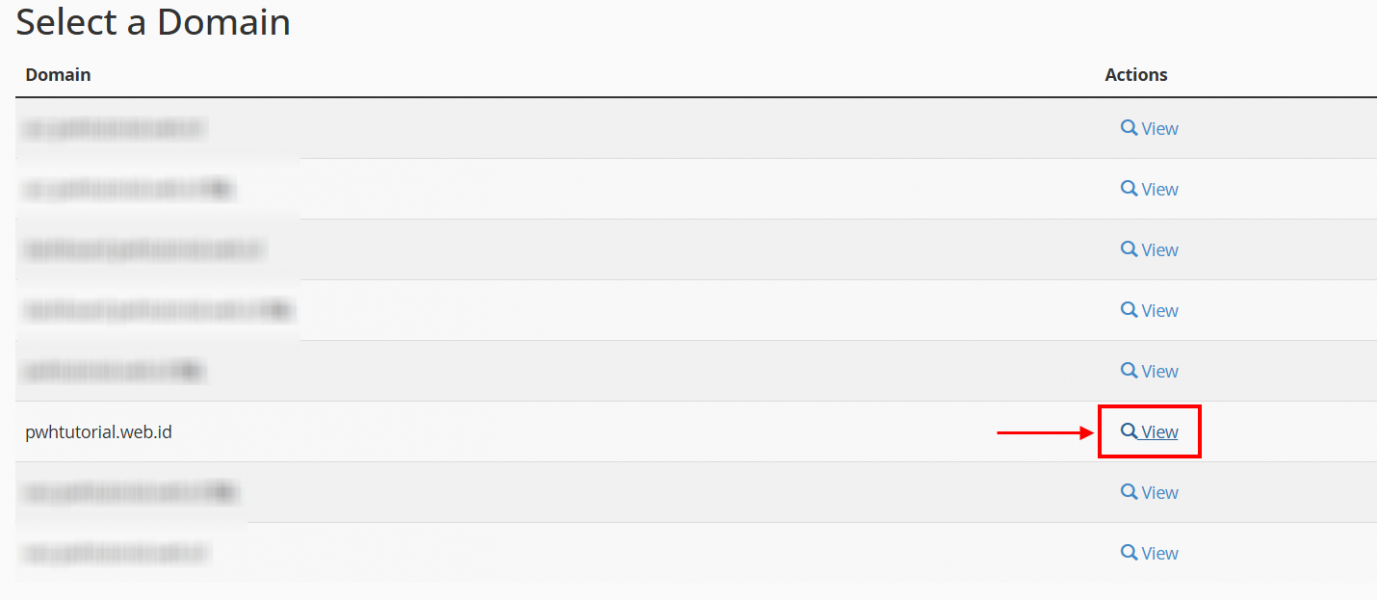Image resolution: width=1377 pixels, height=600 pixels.
Task: Select the magnifier icon in the fifth domain row
Action: [x=1129, y=371]
